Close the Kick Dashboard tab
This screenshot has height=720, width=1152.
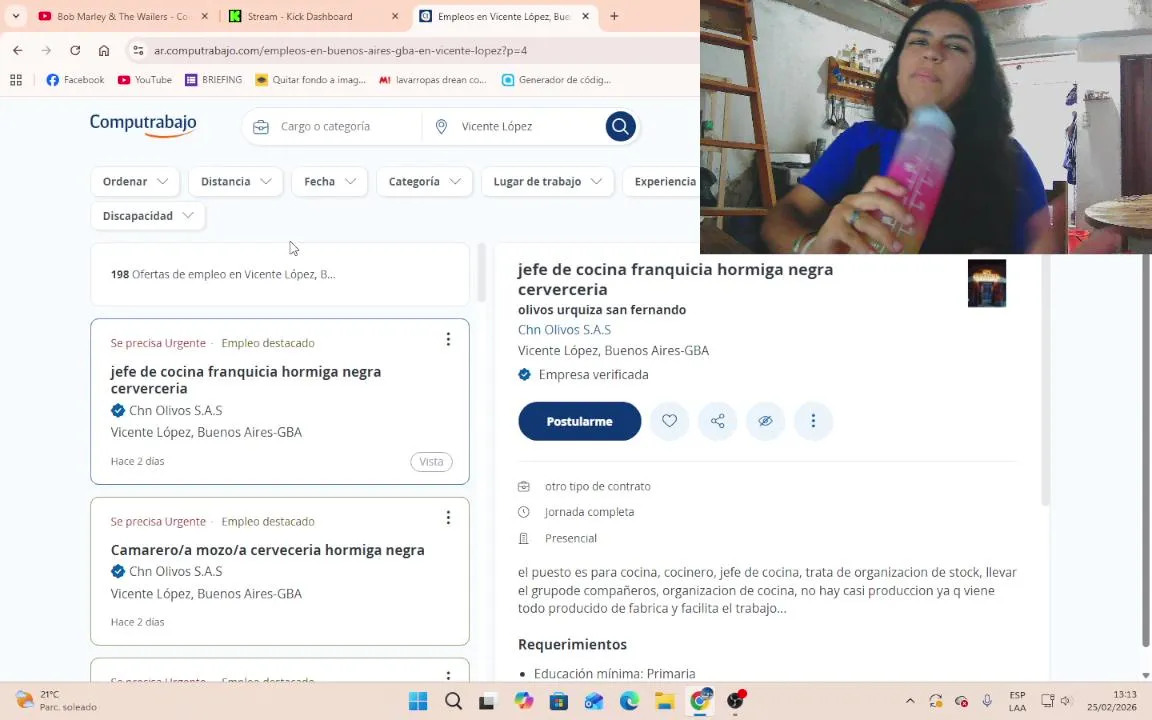click(395, 16)
